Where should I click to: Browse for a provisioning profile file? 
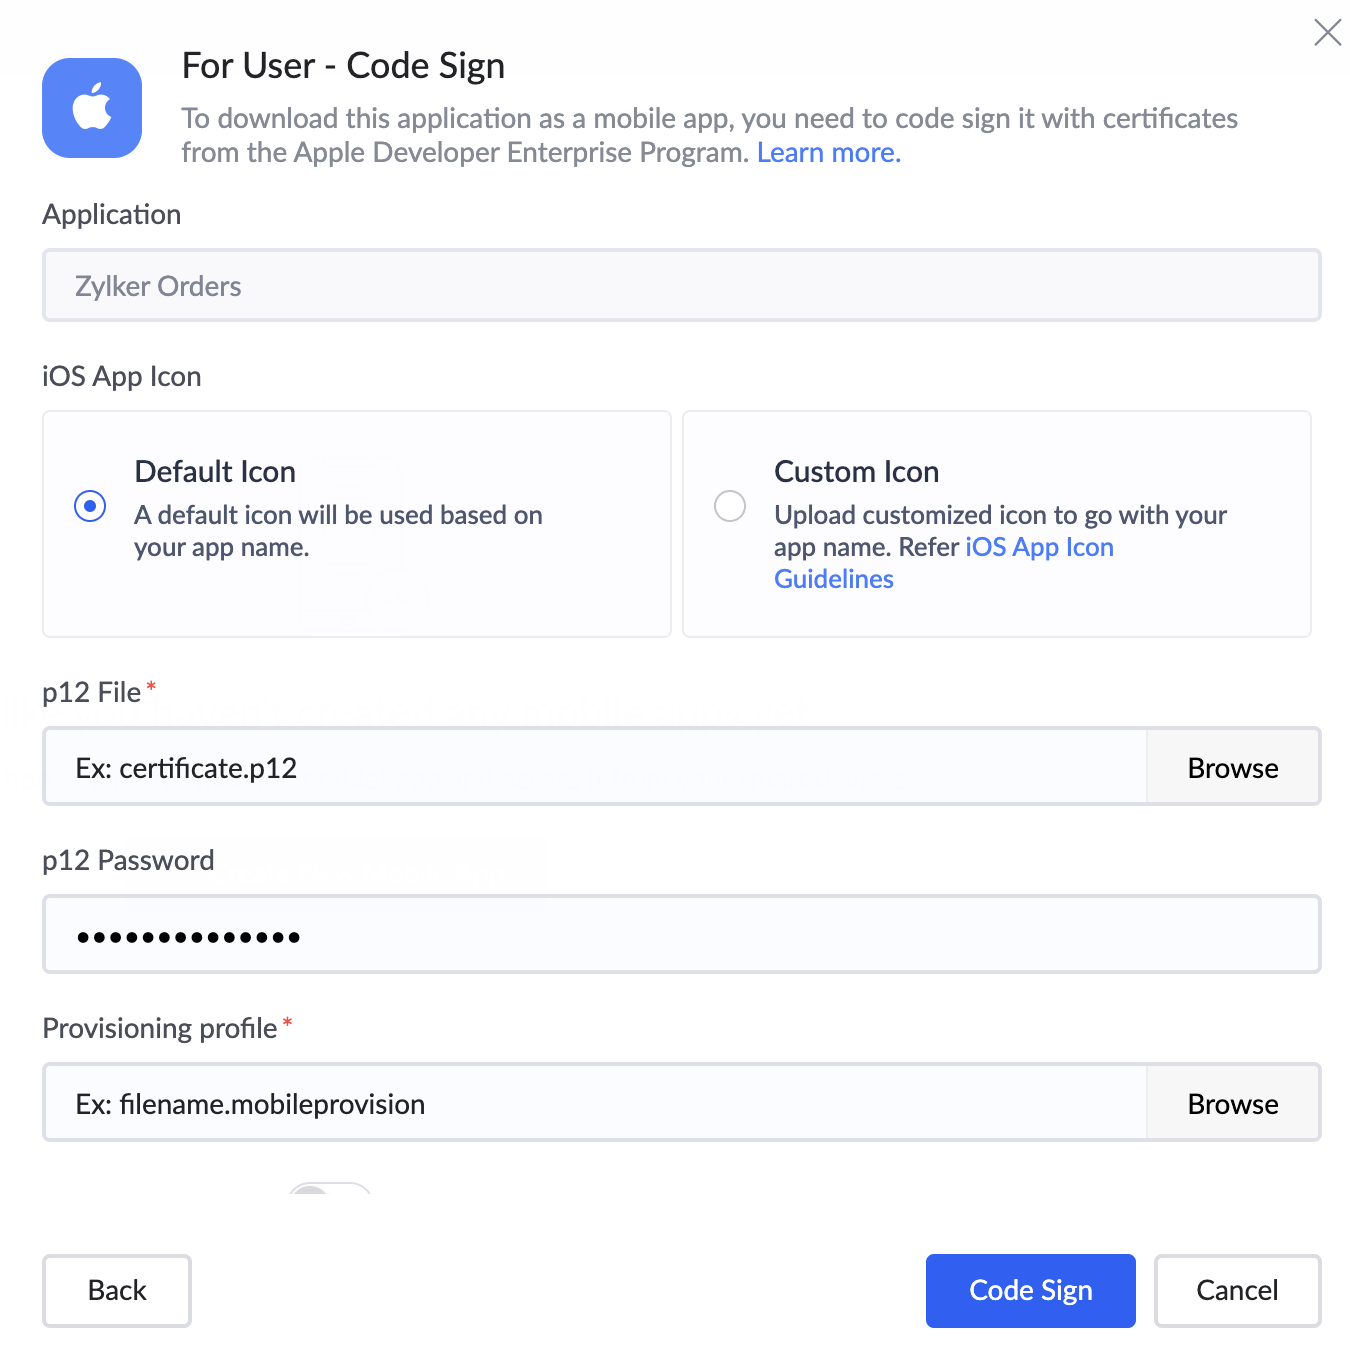1232,1103
